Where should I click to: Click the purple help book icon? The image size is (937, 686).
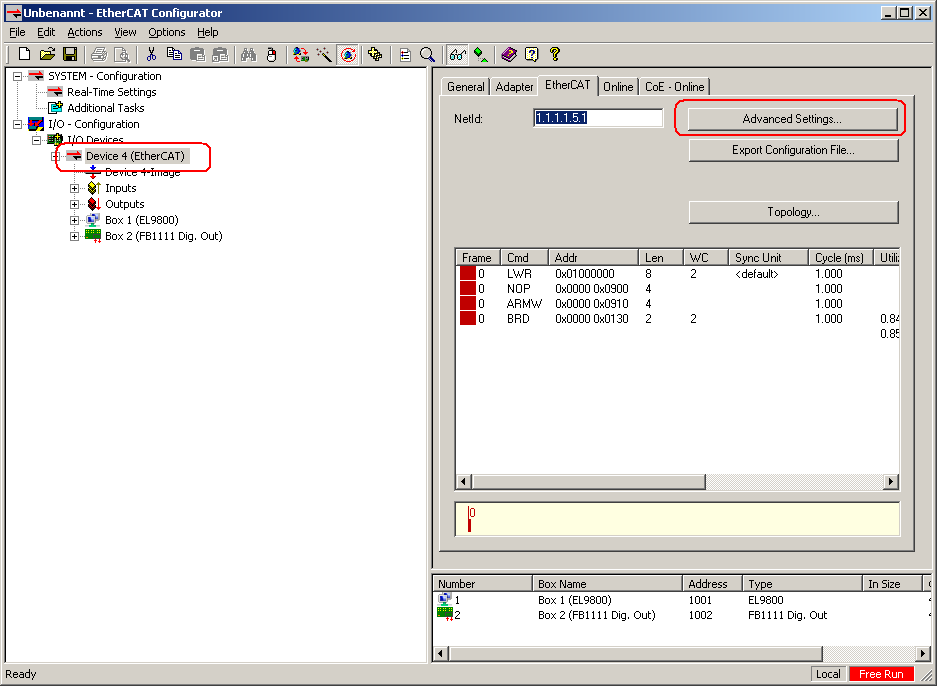pos(509,54)
